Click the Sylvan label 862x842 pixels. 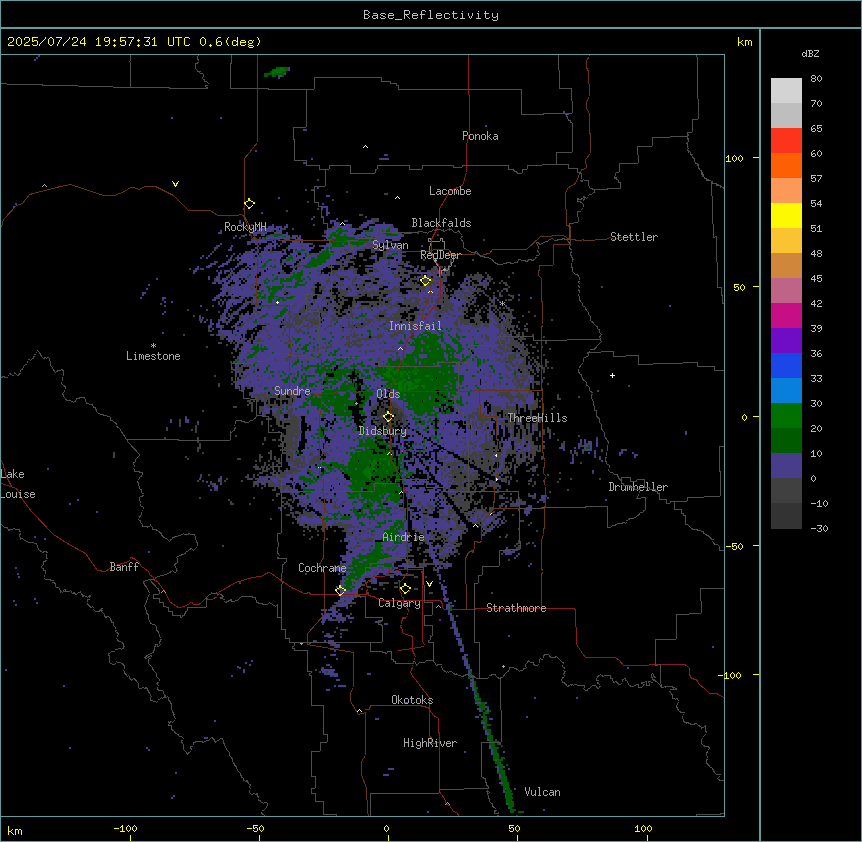tap(390, 245)
